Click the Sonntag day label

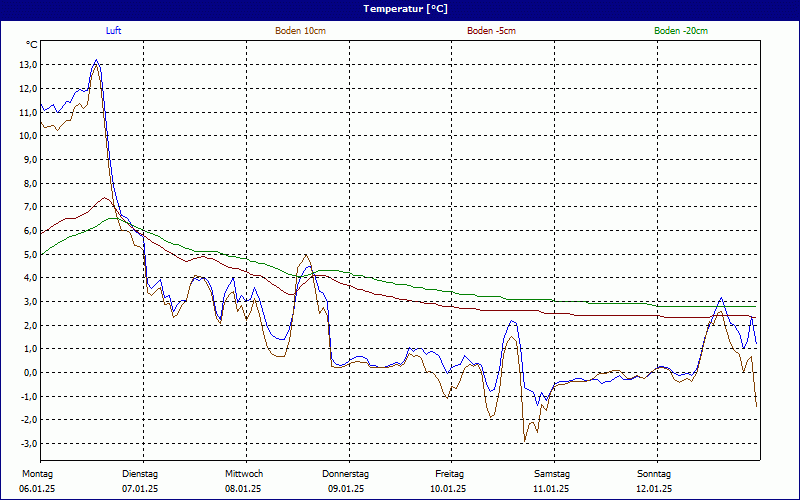pyautogui.click(x=654, y=474)
